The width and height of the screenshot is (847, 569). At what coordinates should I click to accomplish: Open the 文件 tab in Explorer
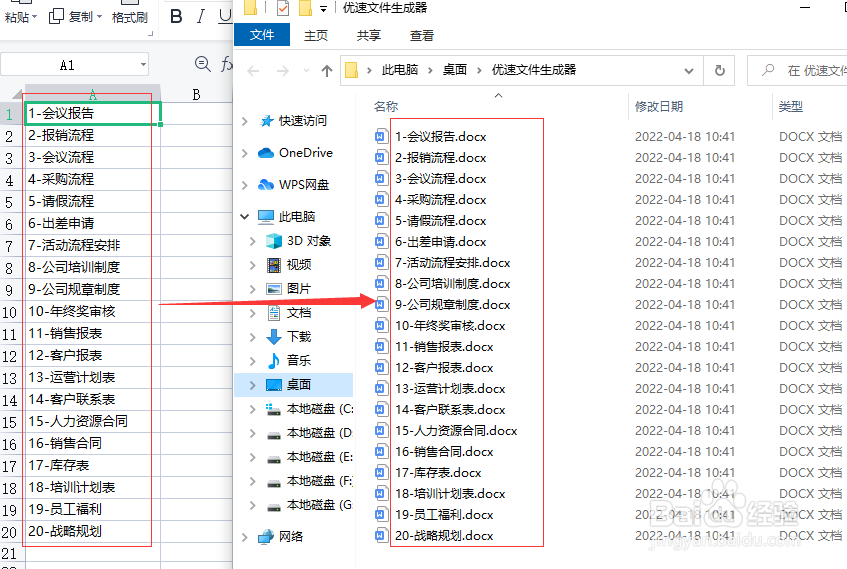click(262, 35)
